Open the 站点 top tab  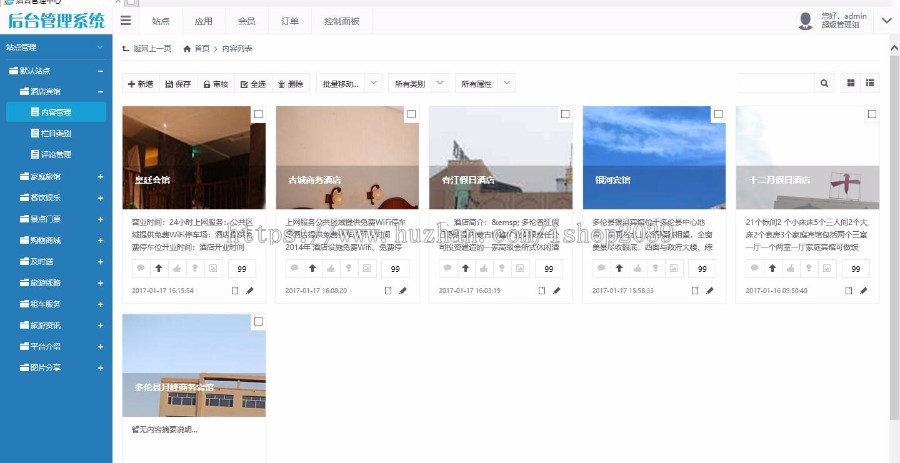pos(161,21)
